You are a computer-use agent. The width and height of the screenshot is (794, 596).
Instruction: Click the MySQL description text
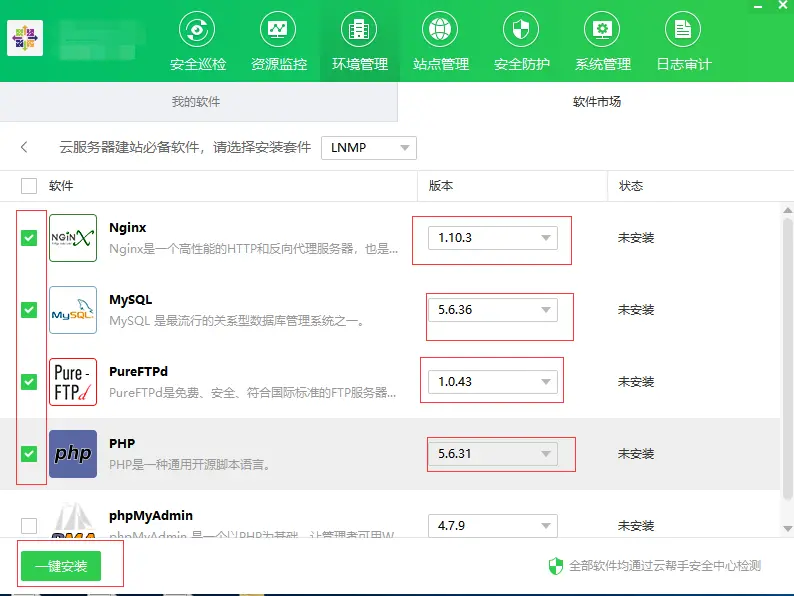tap(236, 321)
